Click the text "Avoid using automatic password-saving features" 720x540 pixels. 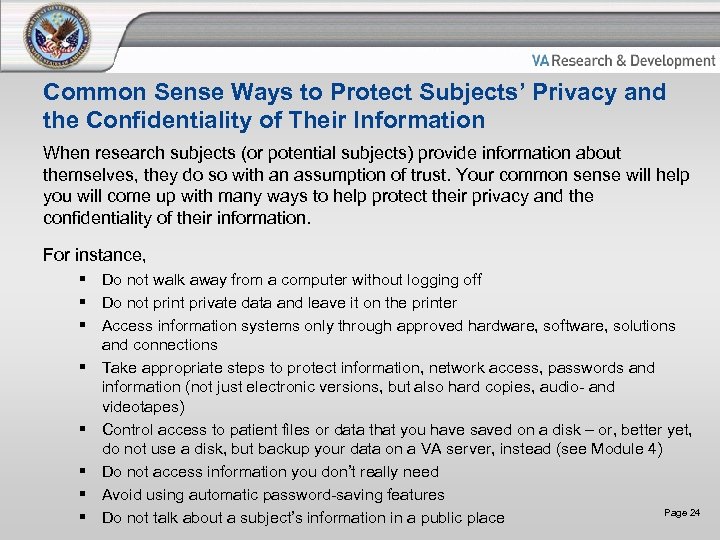(273, 495)
